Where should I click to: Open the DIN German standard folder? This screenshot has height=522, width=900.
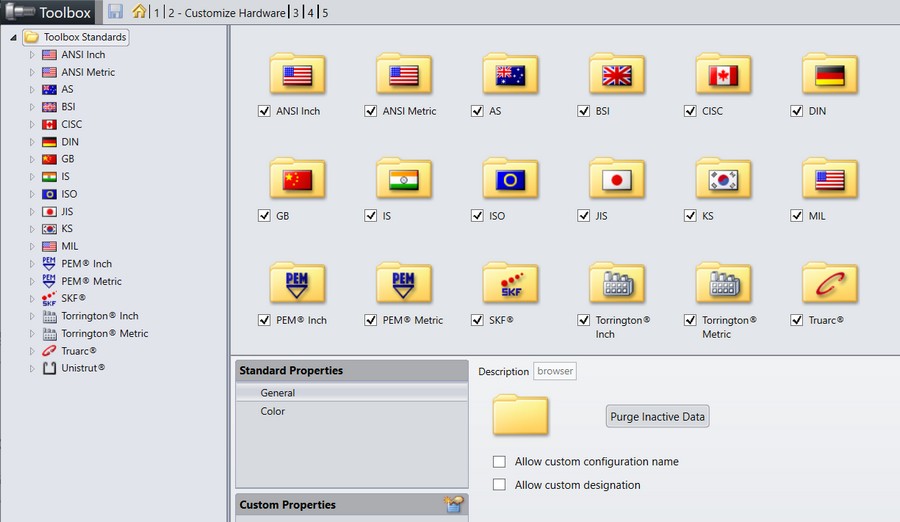point(830,74)
